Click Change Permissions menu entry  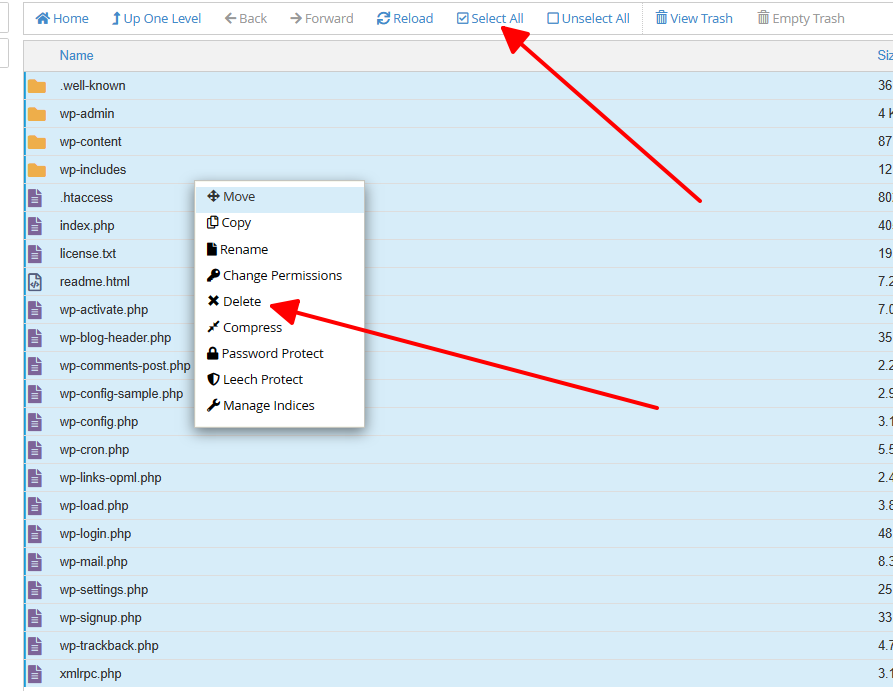tap(274, 276)
